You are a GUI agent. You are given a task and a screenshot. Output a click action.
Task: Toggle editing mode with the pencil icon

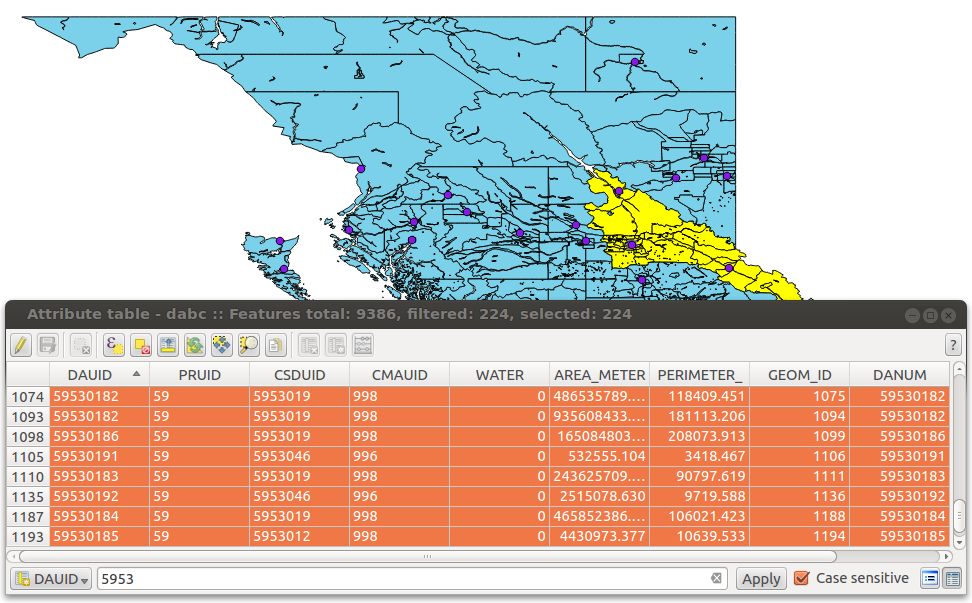point(21,345)
